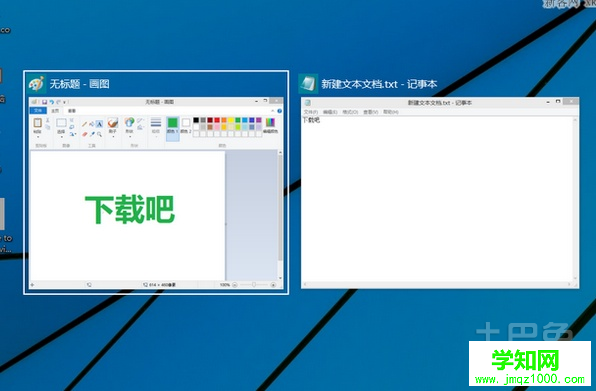The height and width of the screenshot is (391, 596).
Task: Click the Paint palette icon beside 无标题 - 画图
Action: click(36, 84)
